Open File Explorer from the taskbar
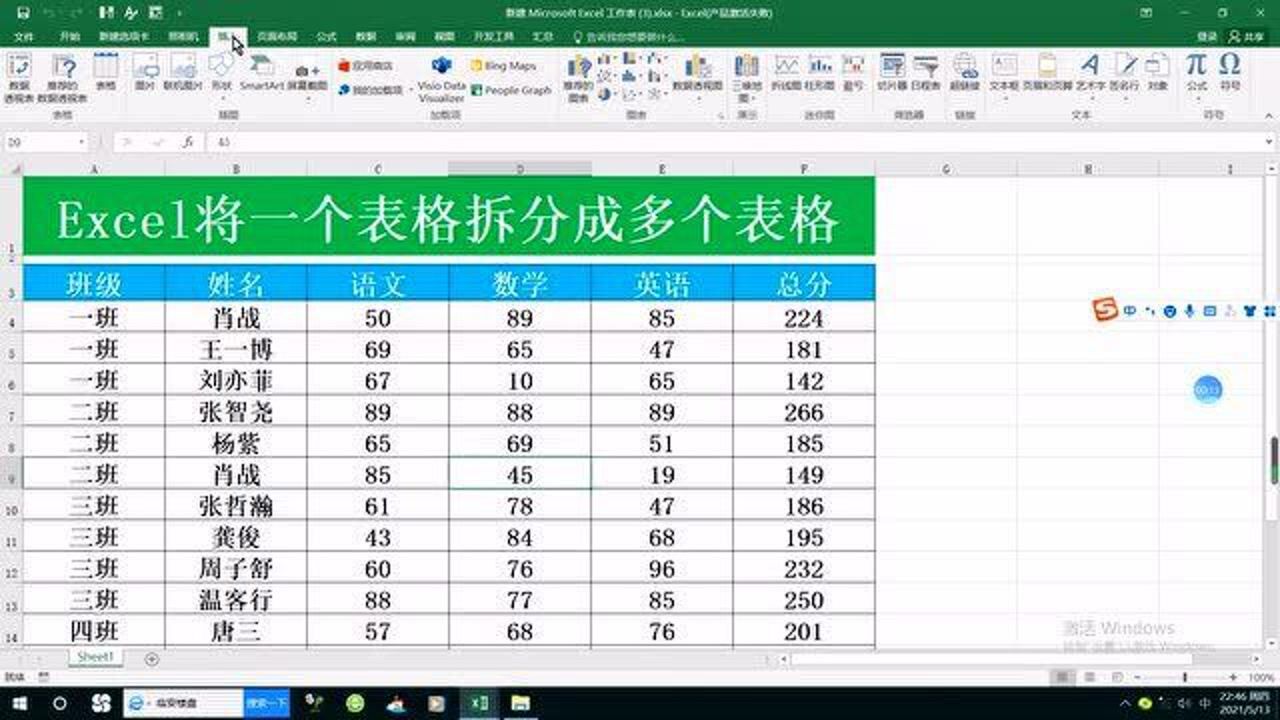This screenshot has width=1280, height=720. point(520,703)
